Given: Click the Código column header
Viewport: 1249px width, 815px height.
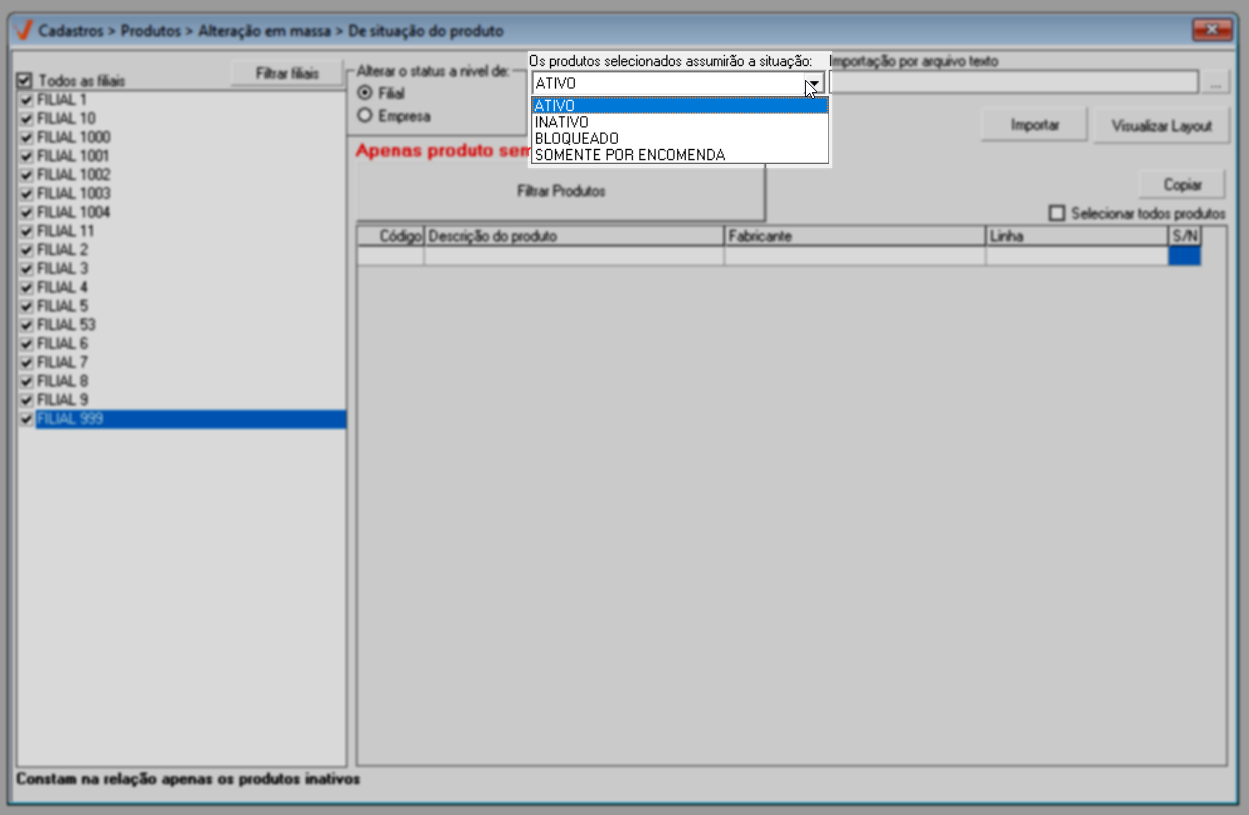Looking at the screenshot, I should click(391, 236).
